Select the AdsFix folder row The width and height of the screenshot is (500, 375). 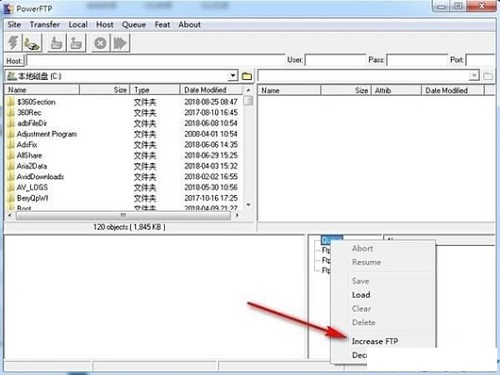tap(124, 144)
